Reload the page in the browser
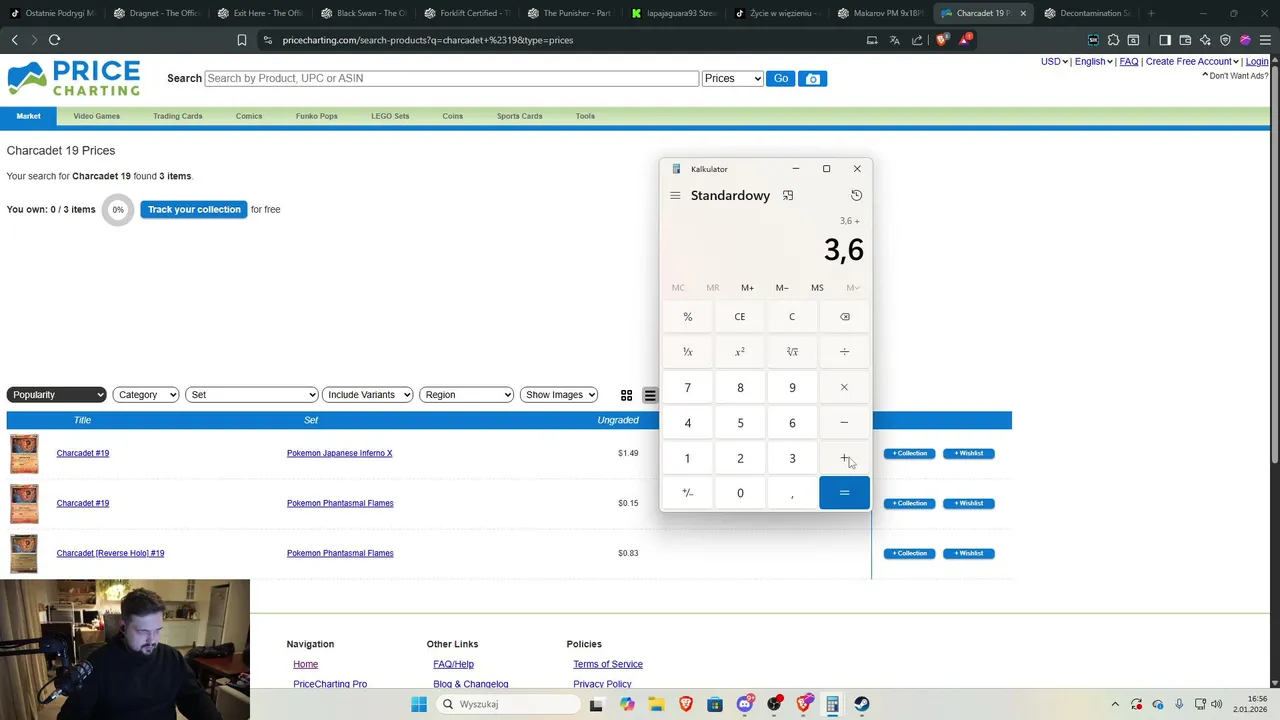The width and height of the screenshot is (1280, 720). point(54,40)
